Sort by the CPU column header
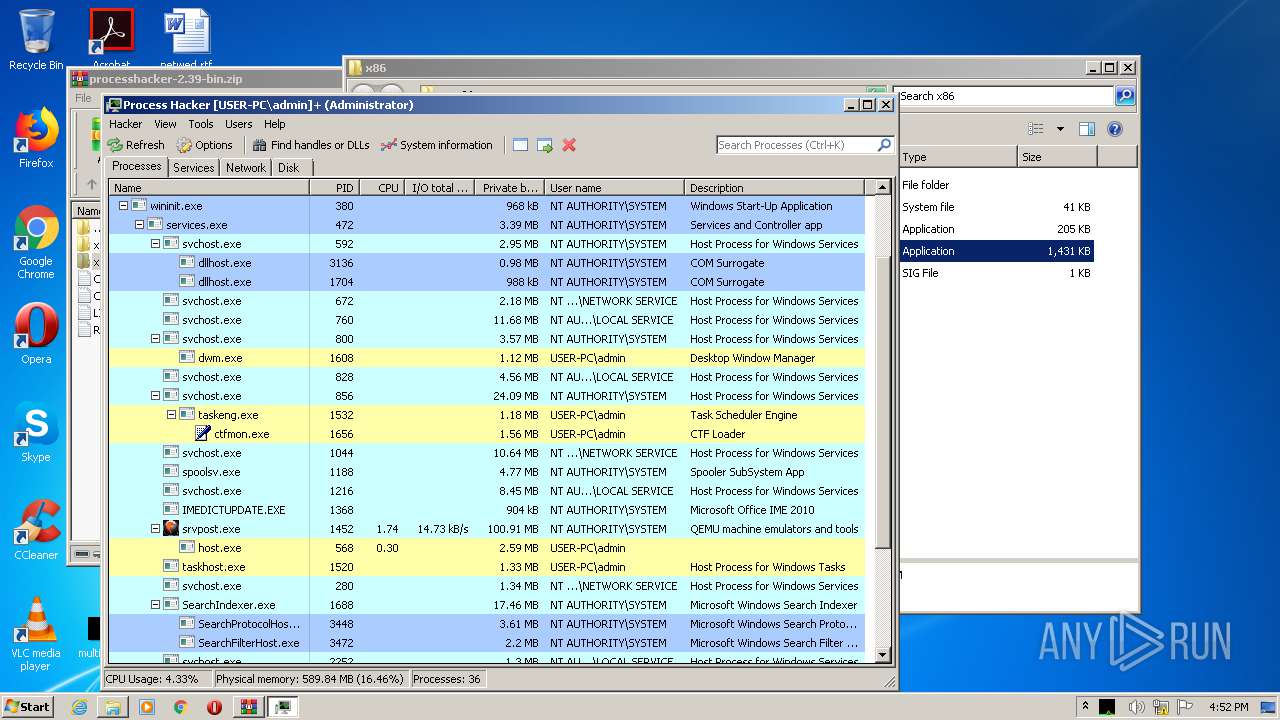The image size is (1280, 720). click(382, 187)
